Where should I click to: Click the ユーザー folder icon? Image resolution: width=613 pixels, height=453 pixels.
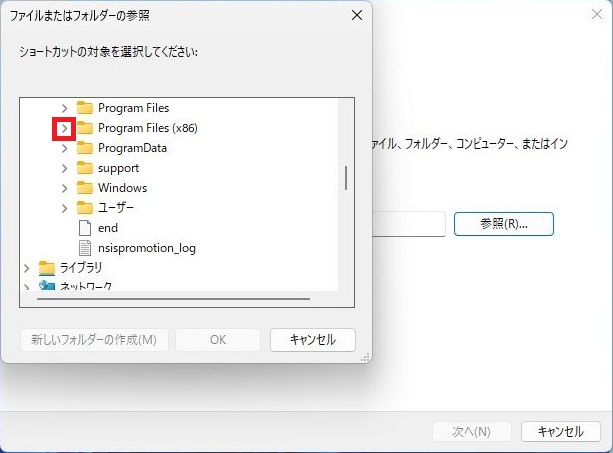pos(84,208)
